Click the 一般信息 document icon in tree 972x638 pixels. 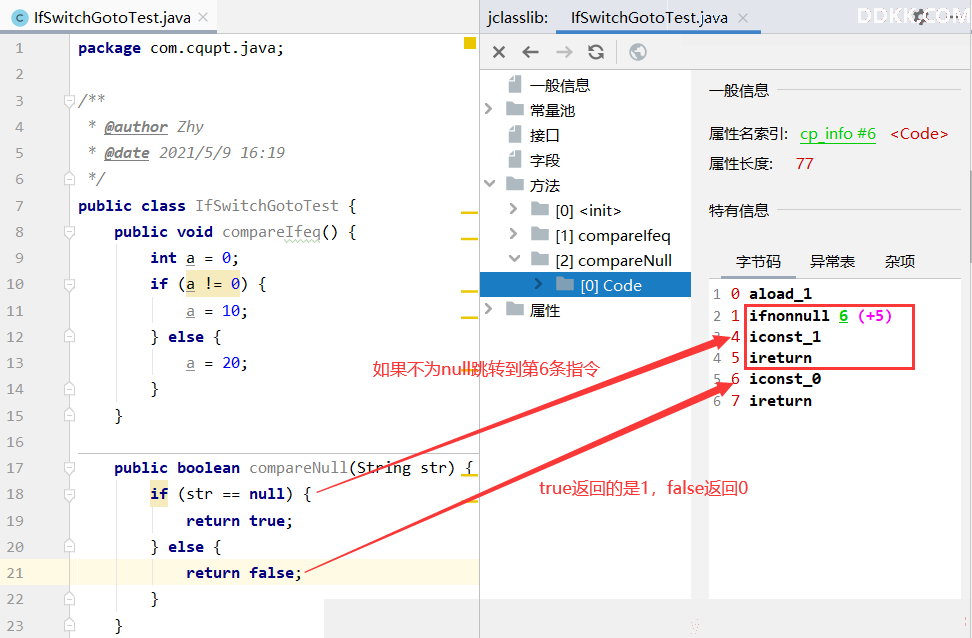pyautogui.click(x=515, y=84)
